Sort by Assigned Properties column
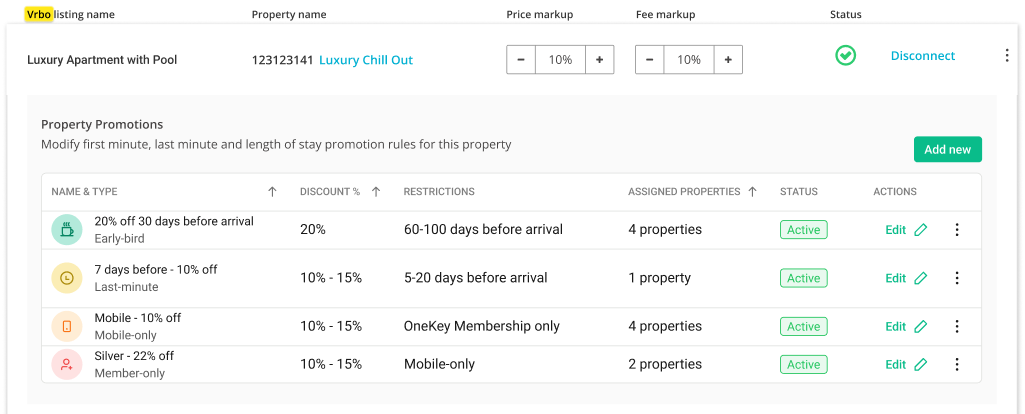The height and width of the screenshot is (414, 1025). (752, 192)
